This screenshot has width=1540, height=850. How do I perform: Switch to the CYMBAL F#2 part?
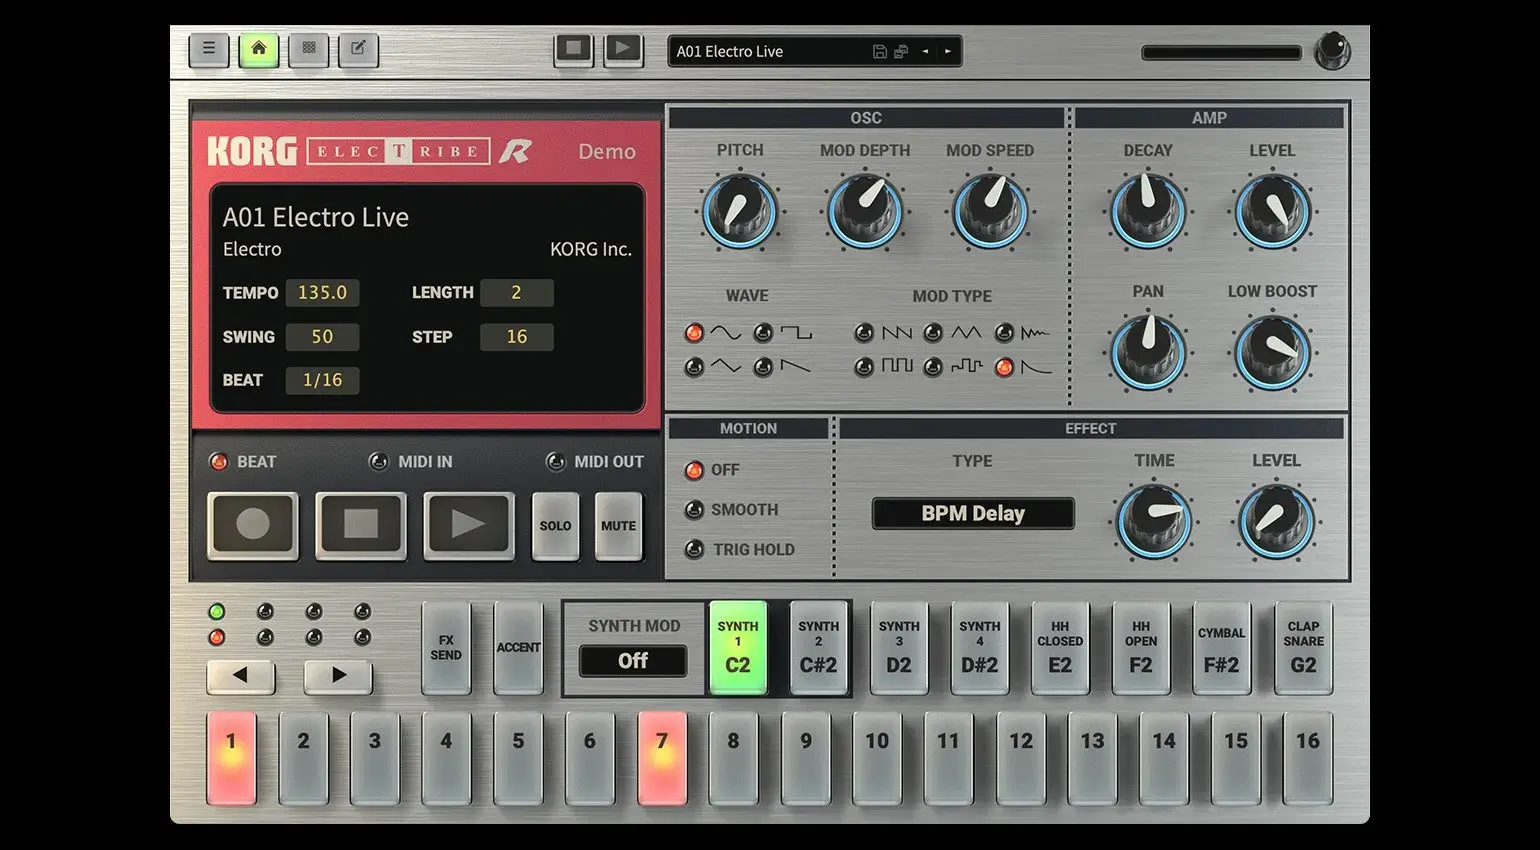1221,648
